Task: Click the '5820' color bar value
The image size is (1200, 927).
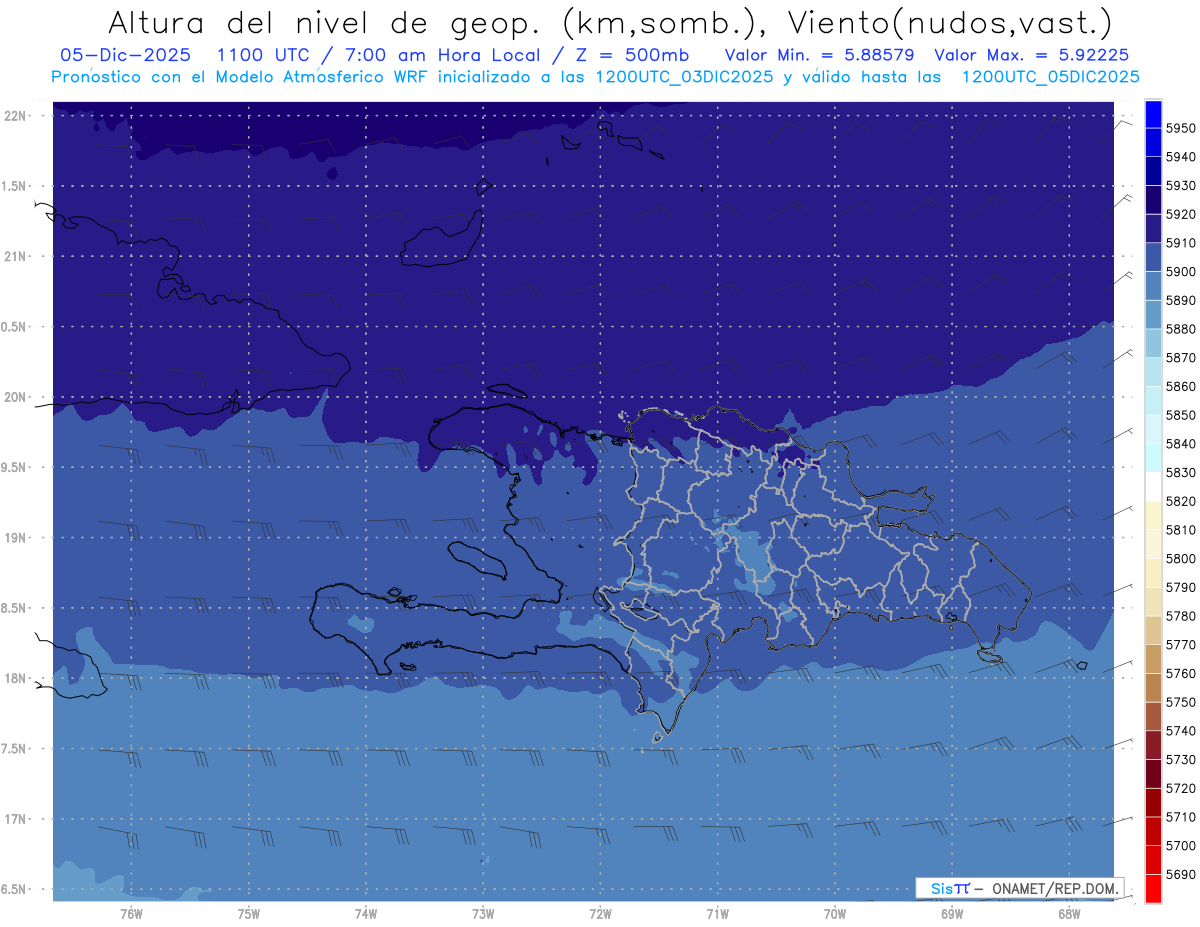Action: 1180,501
